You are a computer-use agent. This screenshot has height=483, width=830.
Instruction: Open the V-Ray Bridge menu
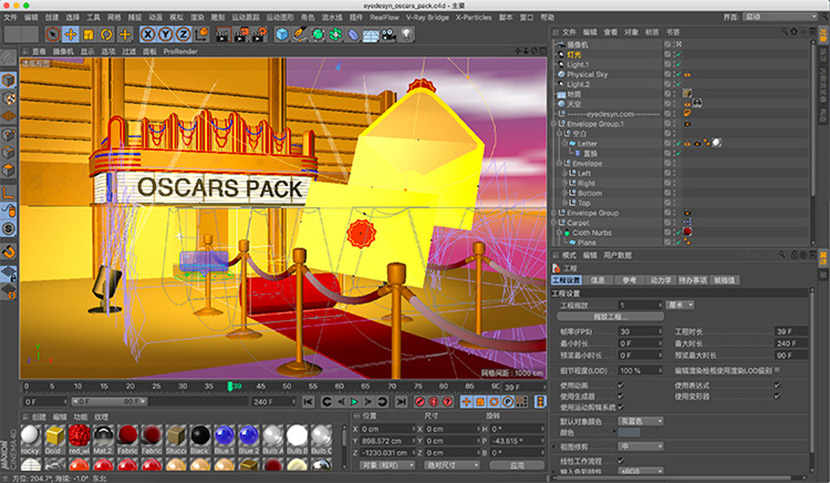pos(427,17)
